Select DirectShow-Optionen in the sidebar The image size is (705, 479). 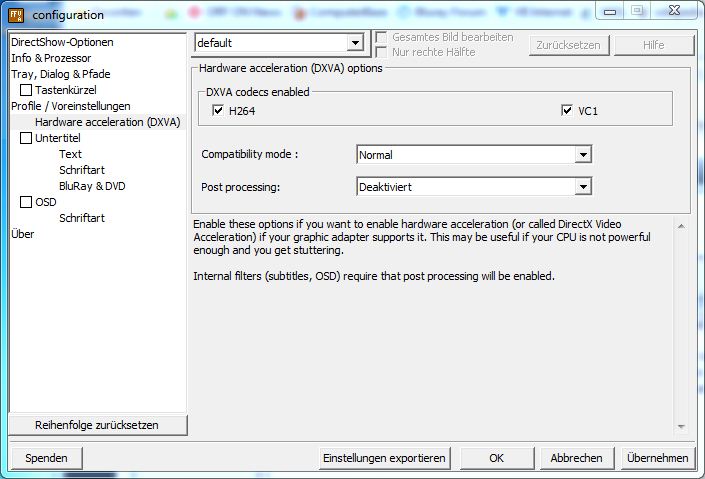62,43
